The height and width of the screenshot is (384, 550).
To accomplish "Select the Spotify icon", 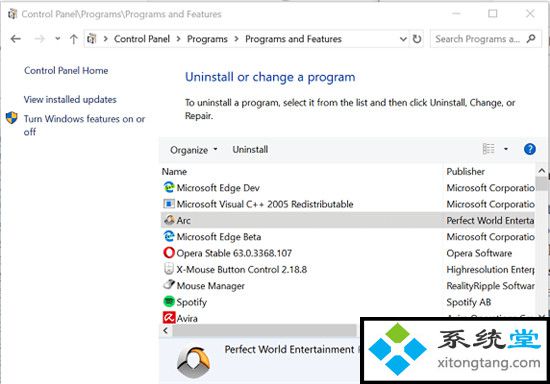I will point(169,301).
